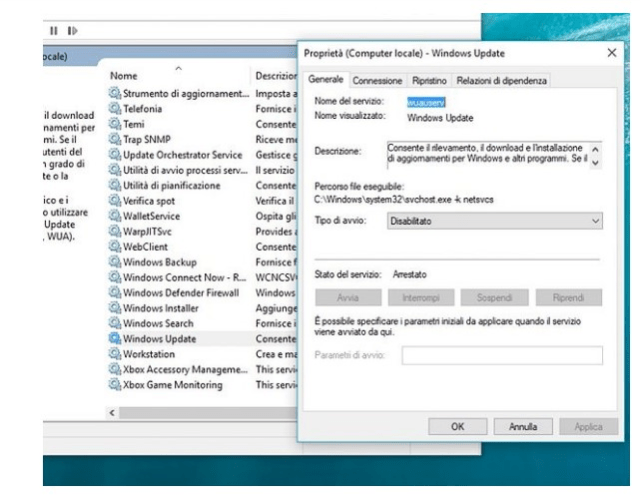This screenshot has width=640, height=498.
Task: Click the Windows Update service gear icon
Action: click(114, 339)
